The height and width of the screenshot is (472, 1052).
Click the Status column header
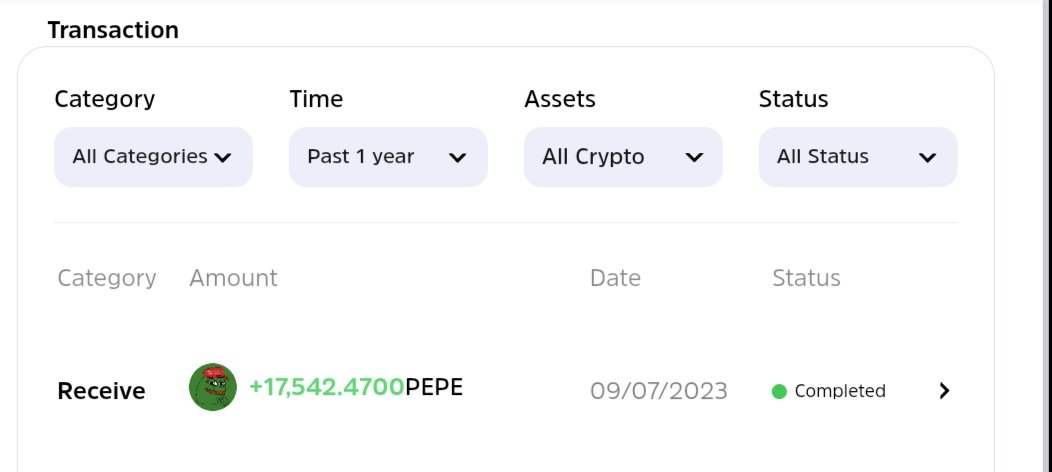click(806, 278)
